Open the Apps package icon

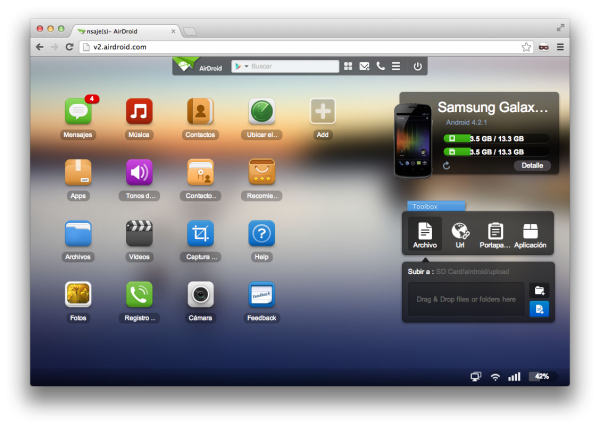coord(78,172)
